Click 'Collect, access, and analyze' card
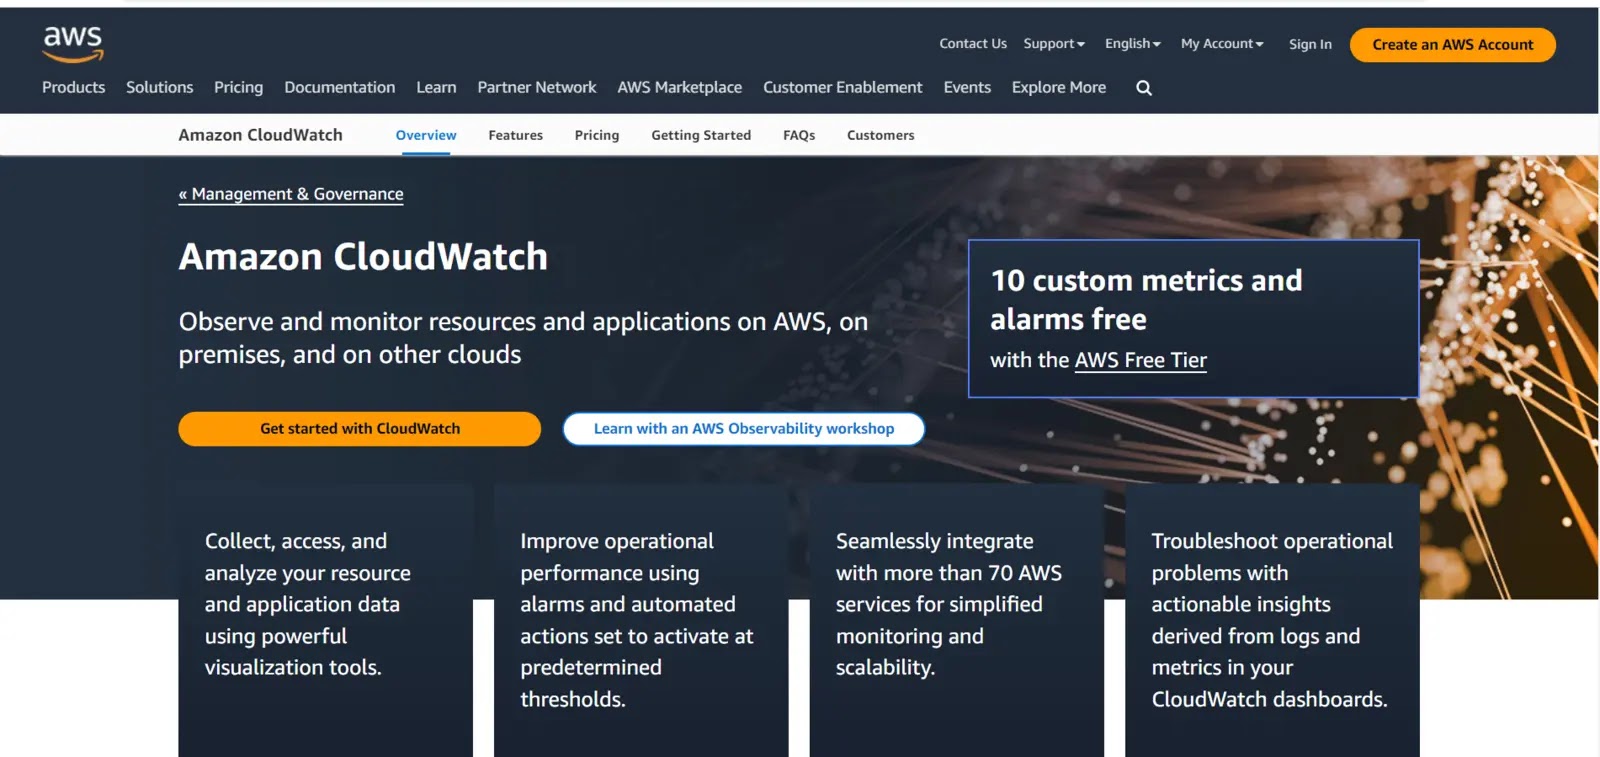 (325, 620)
